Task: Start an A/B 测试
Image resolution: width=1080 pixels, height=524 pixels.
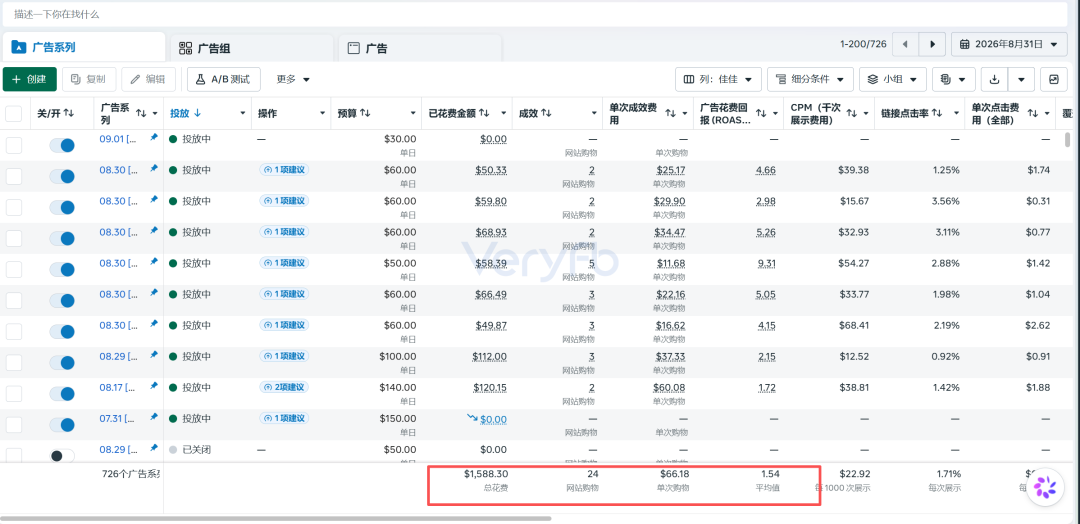Action: [x=224, y=79]
